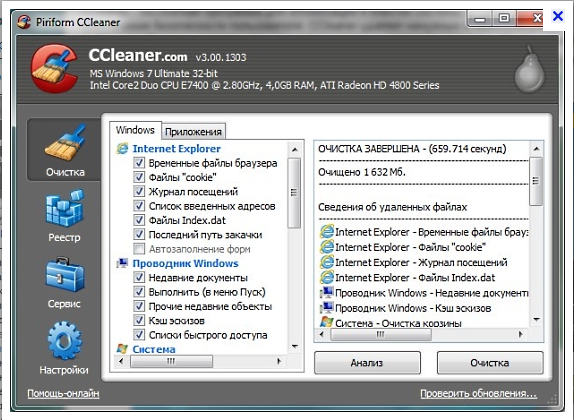Toggle Прочие недавние объекты checkbox
Image resolution: width=574 pixels, height=420 pixels.
(139, 306)
